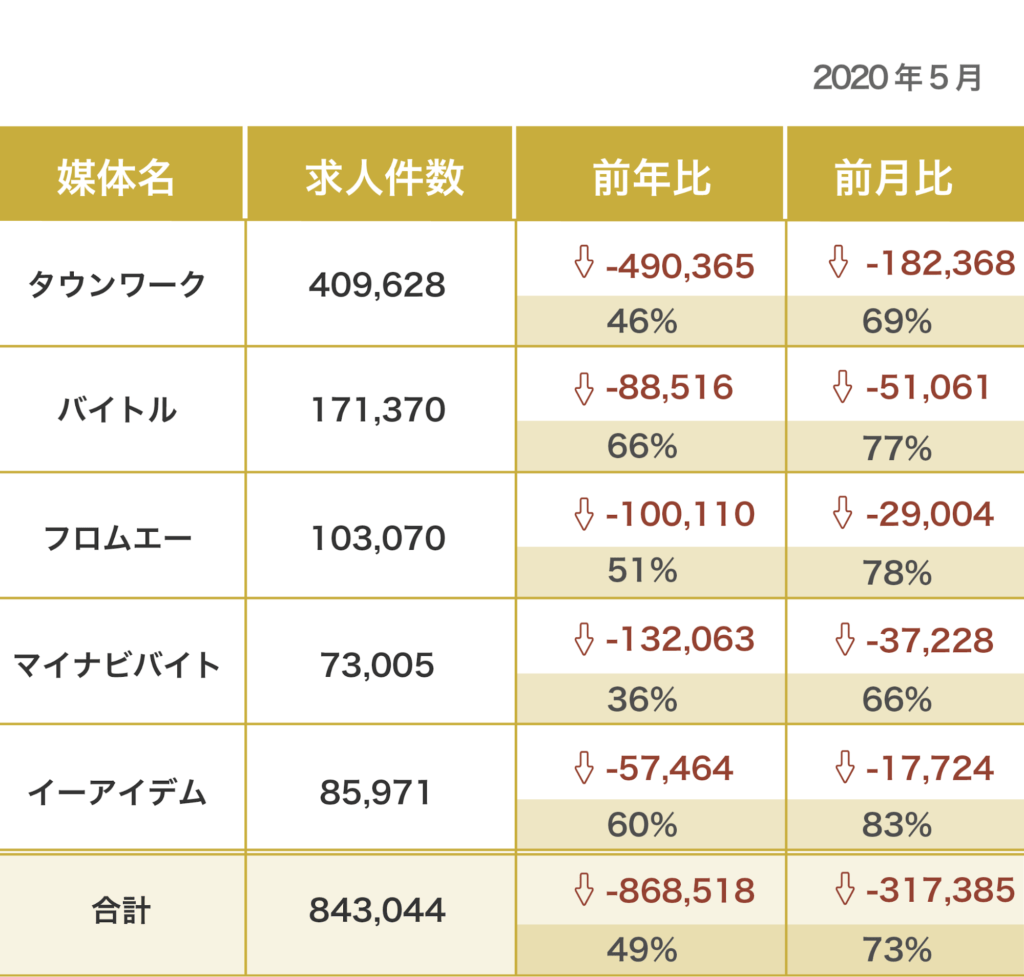
Task: Click the イーアイデム row label
Action: pos(117,793)
